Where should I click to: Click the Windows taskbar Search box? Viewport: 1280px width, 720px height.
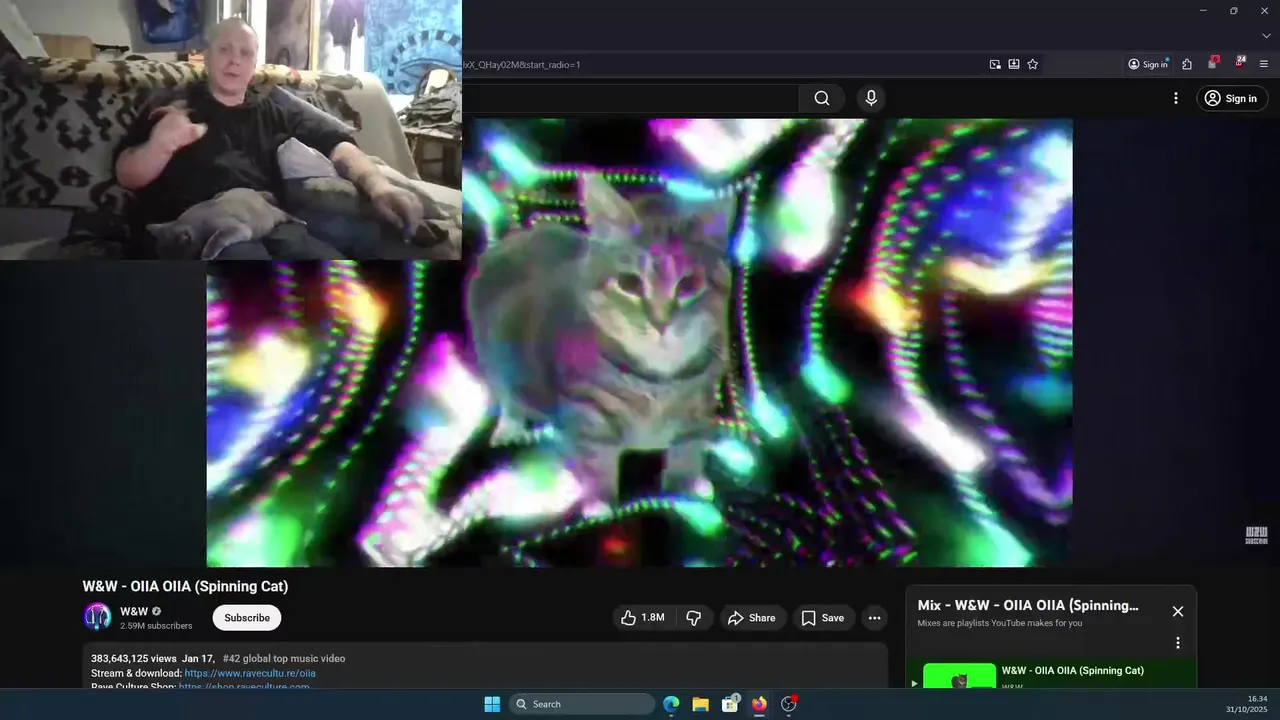tap(582, 704)
